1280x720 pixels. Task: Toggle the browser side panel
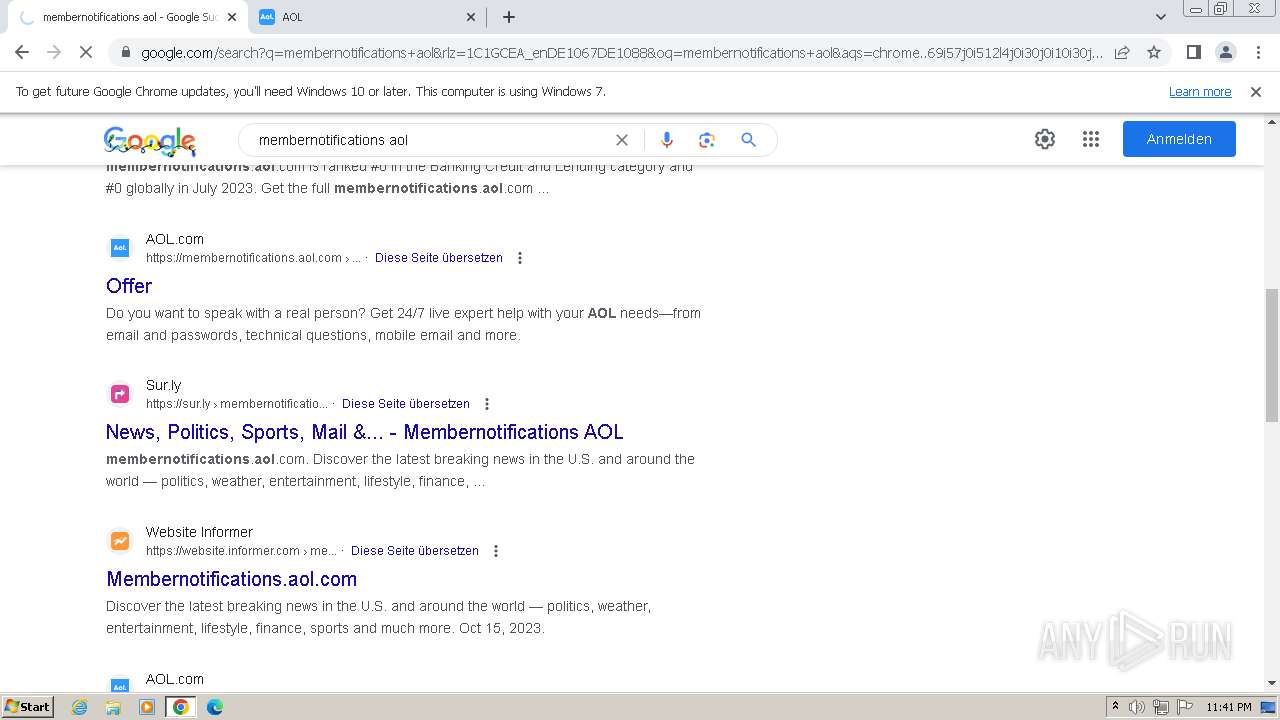1194,52
